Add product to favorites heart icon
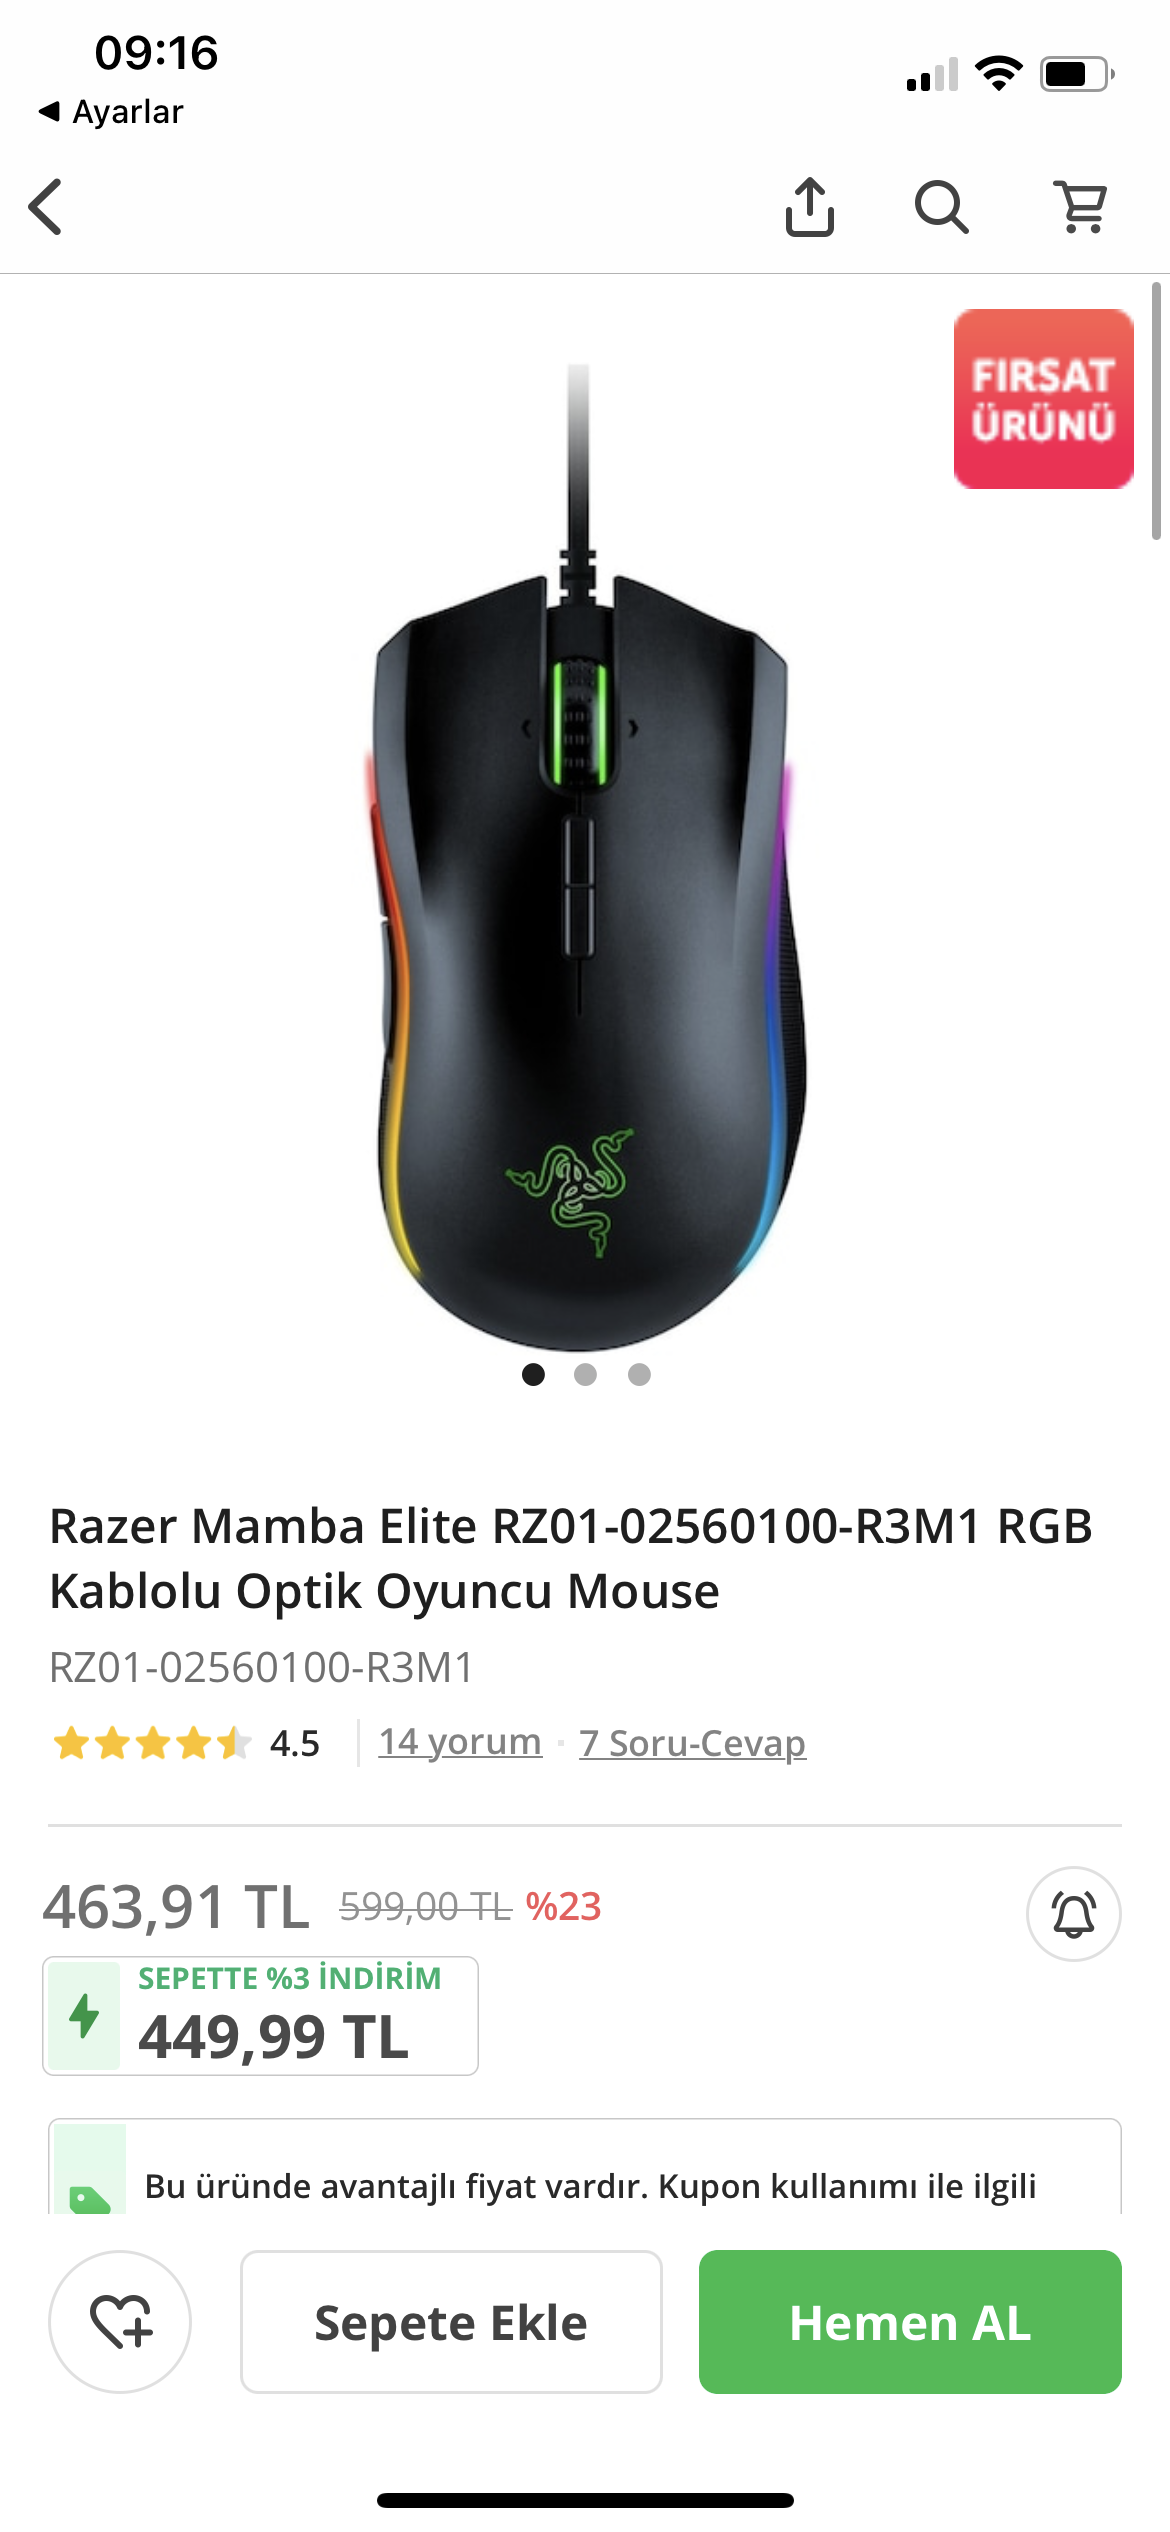The height and width of the screenshot is (2532, 1170). click(x=120, y=2321)
